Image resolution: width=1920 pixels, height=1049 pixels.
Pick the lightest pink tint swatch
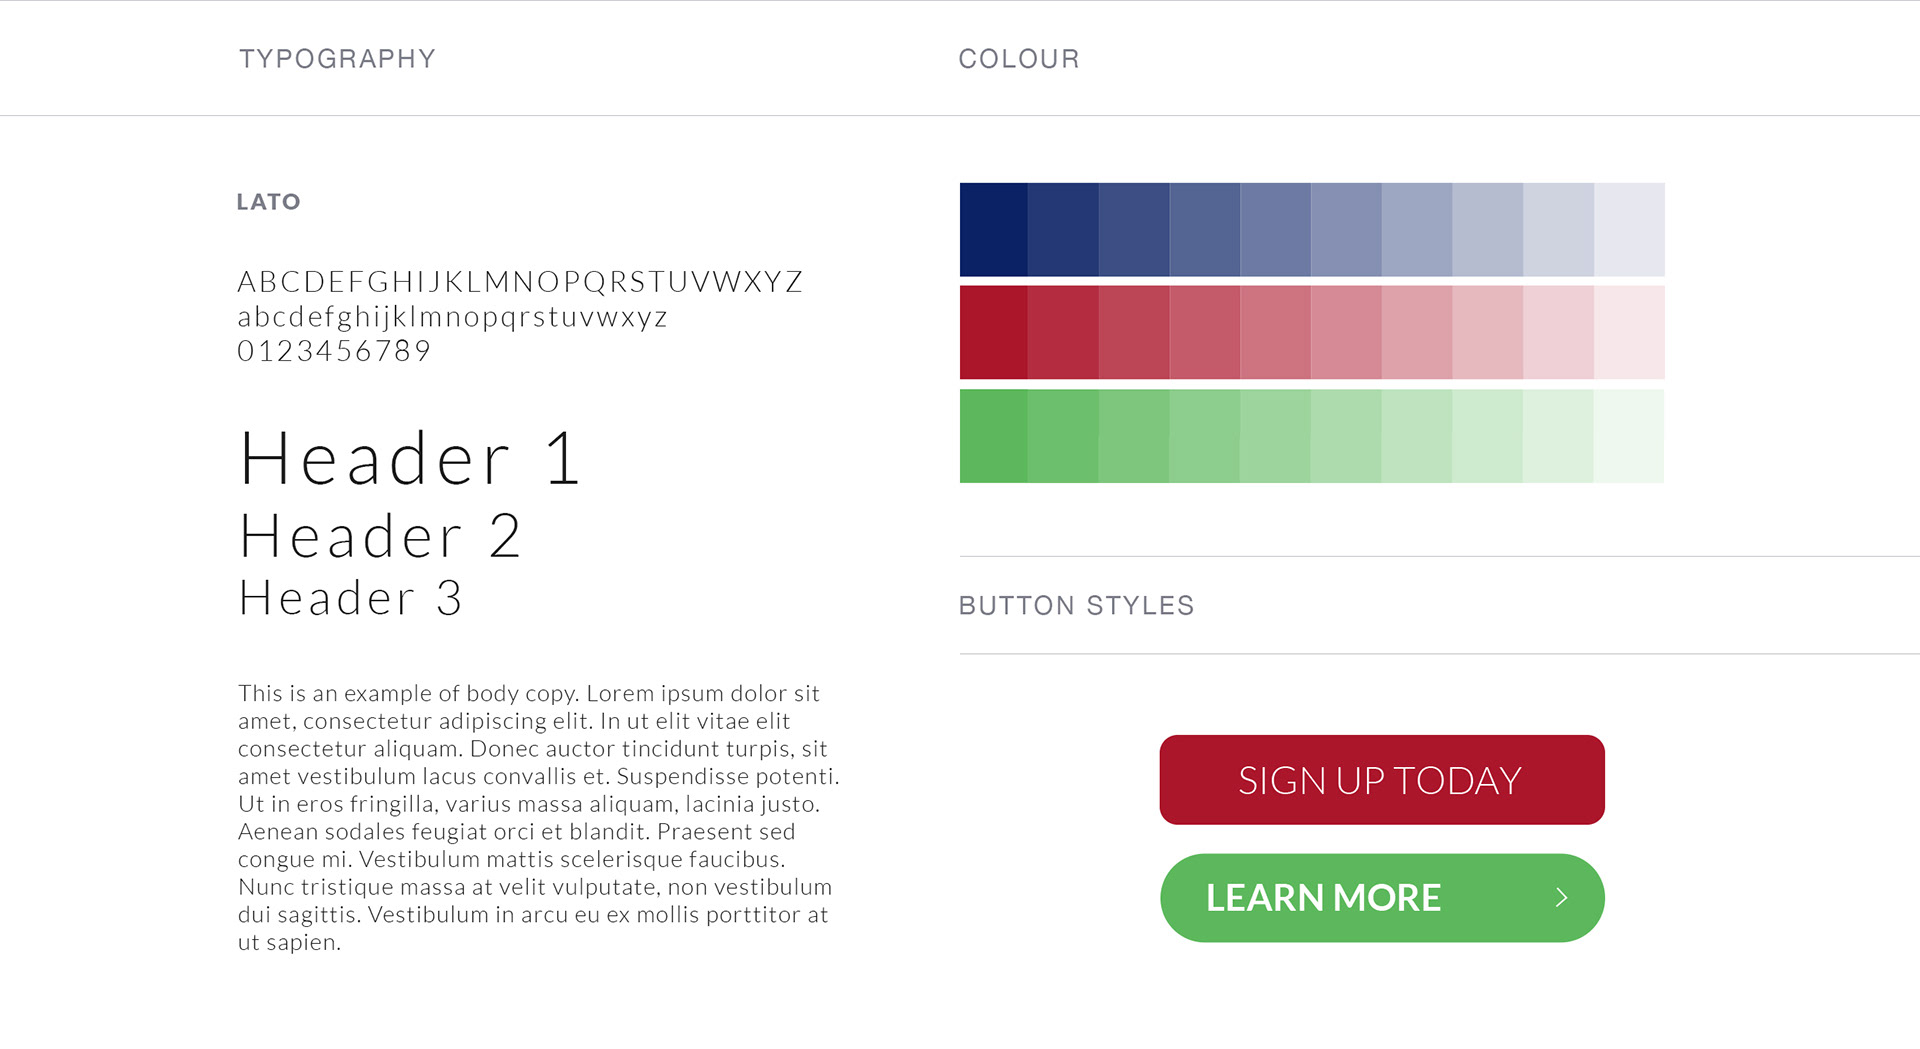pyautogui.click(x=1629, y=333)
